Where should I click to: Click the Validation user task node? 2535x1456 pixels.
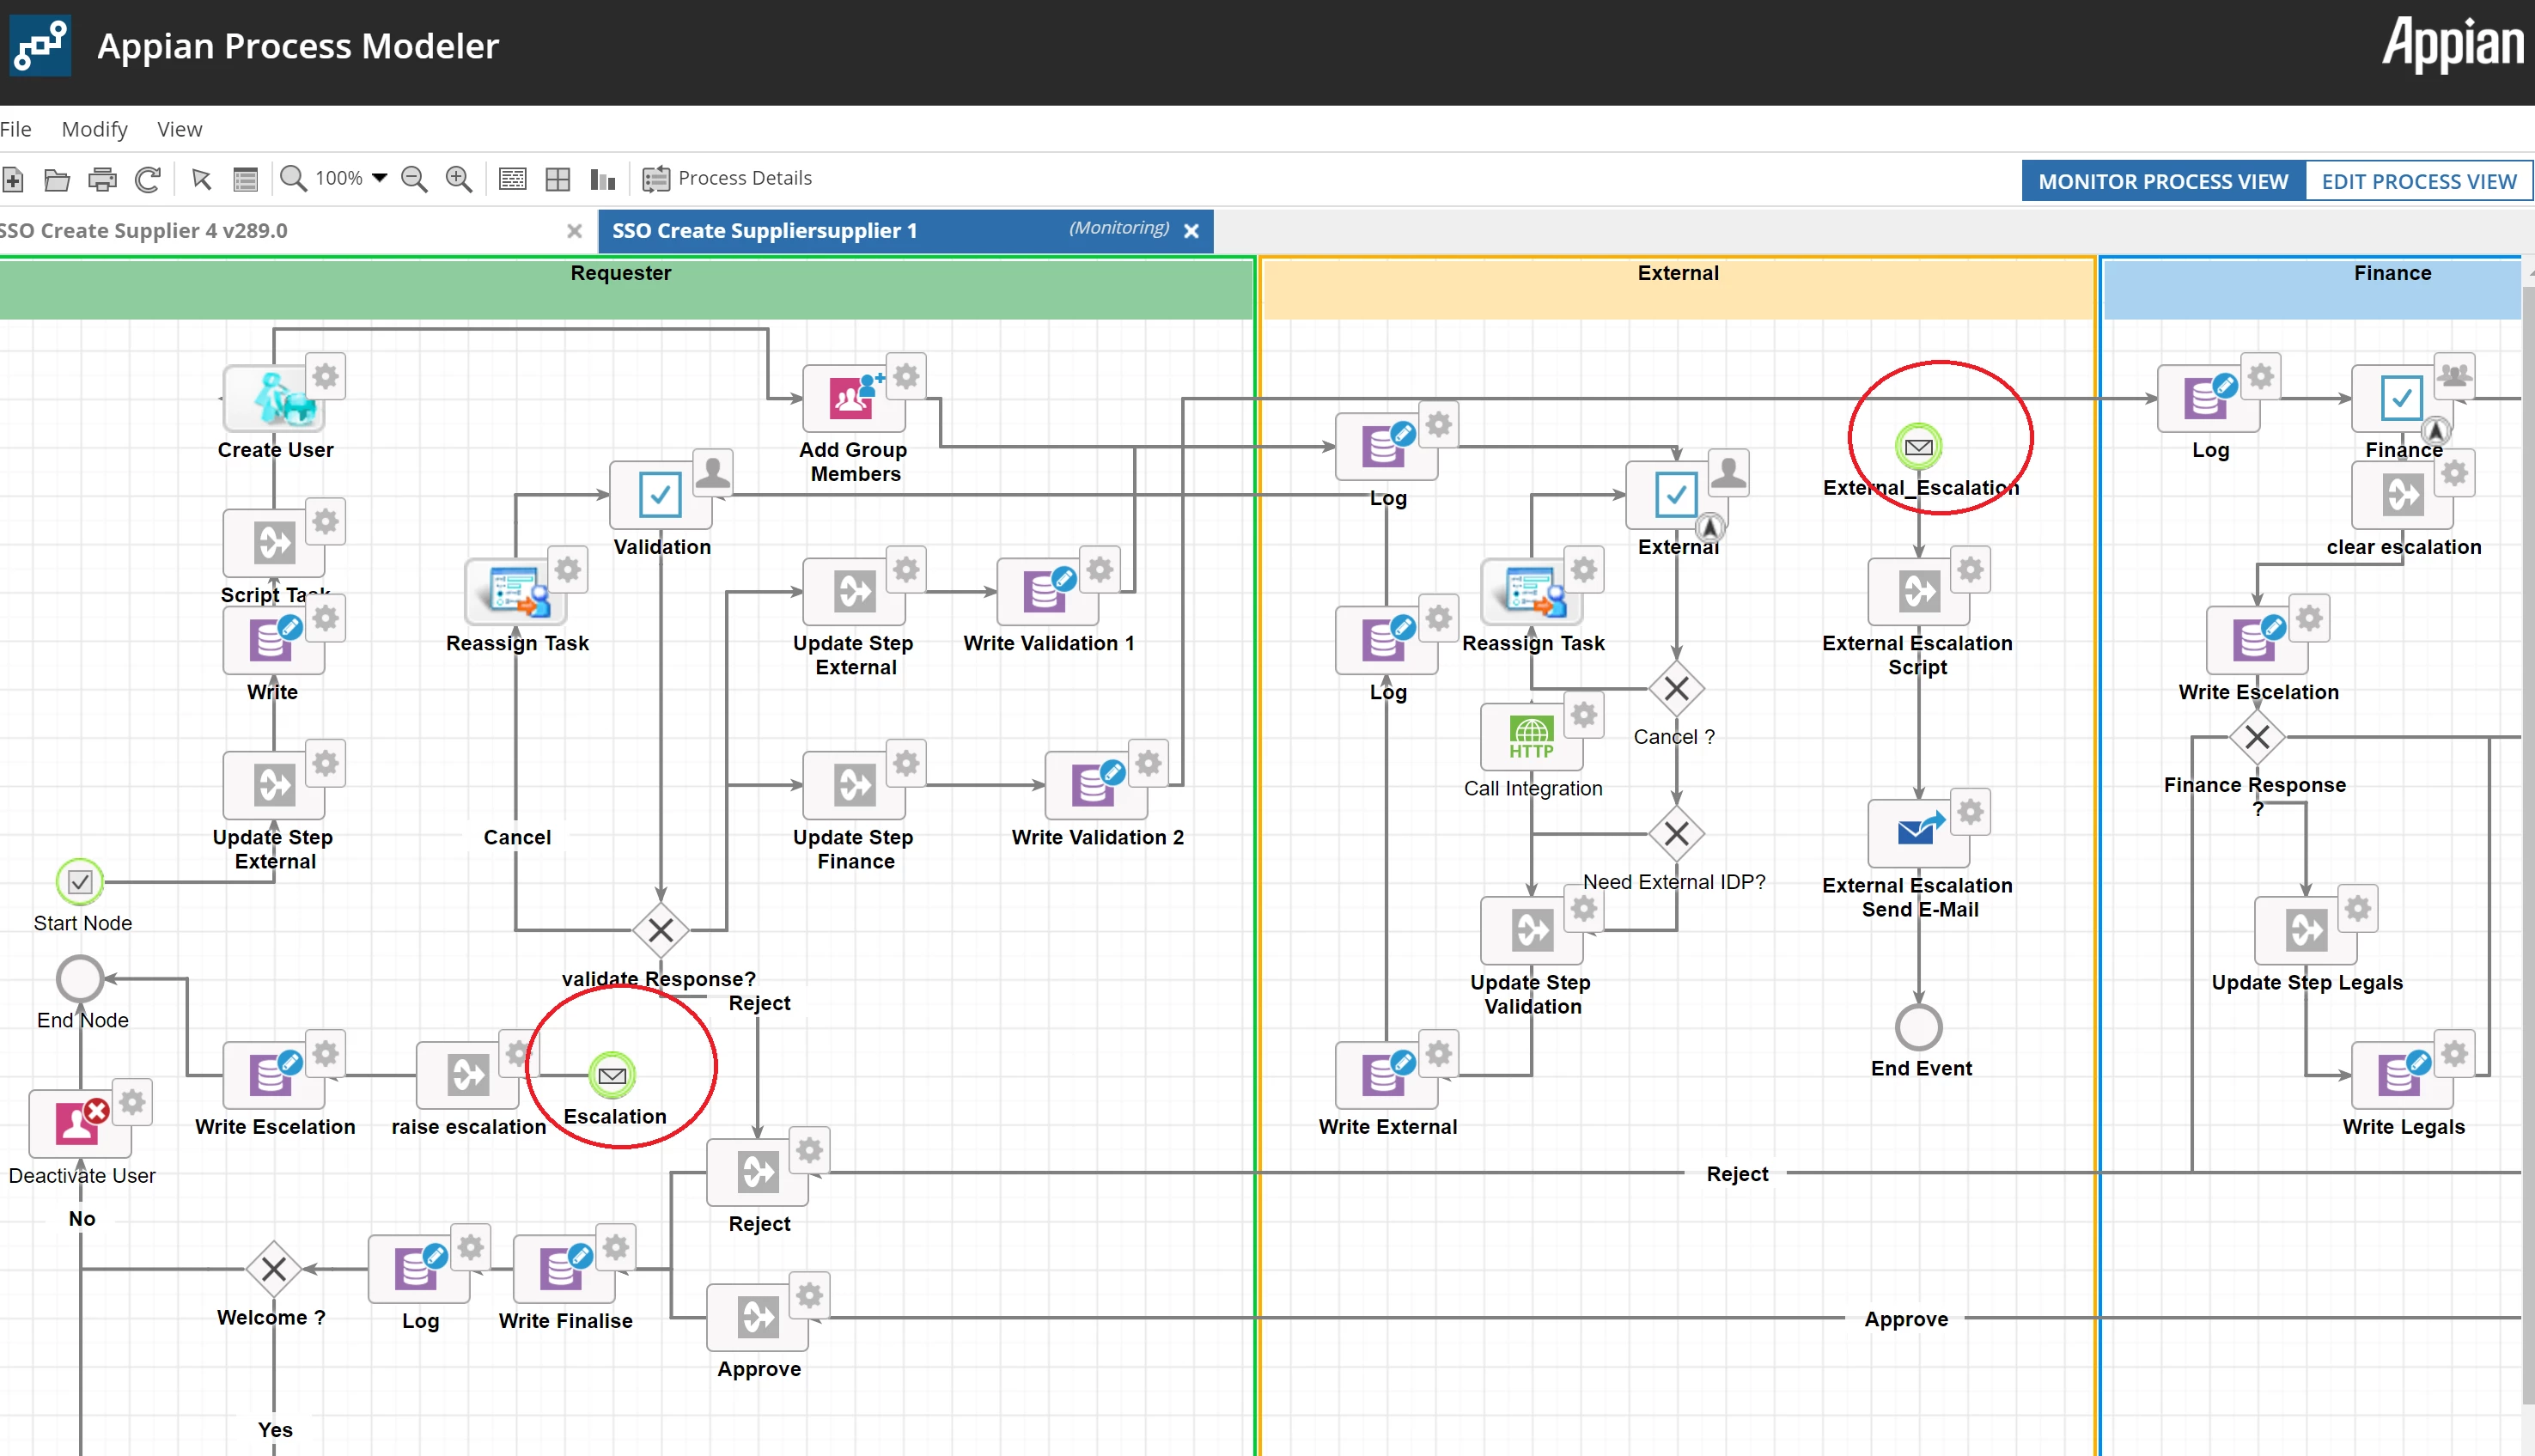(661, 494)
